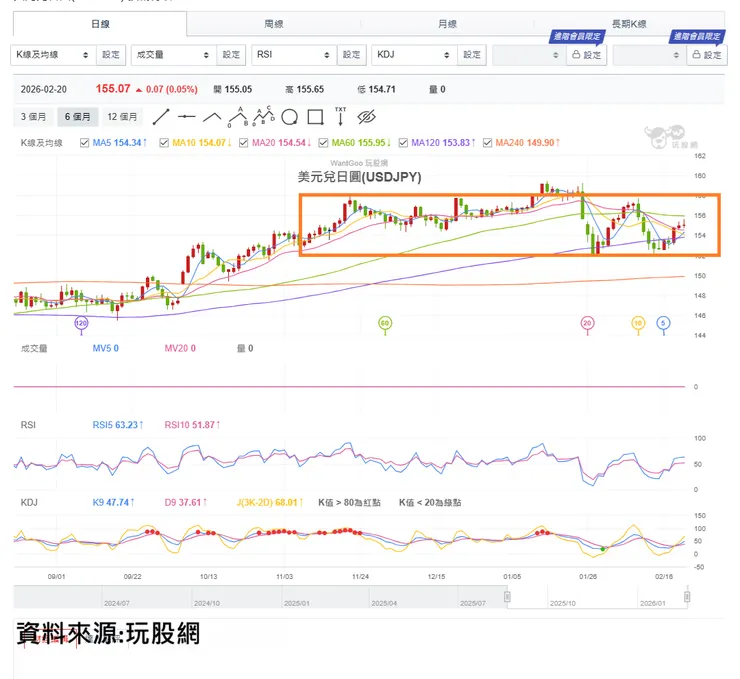Image resolution: width=740 pixels, height=679 pixels.
Task: Select the ABCD wave pattern tool
Action: (x=264, y=116)
